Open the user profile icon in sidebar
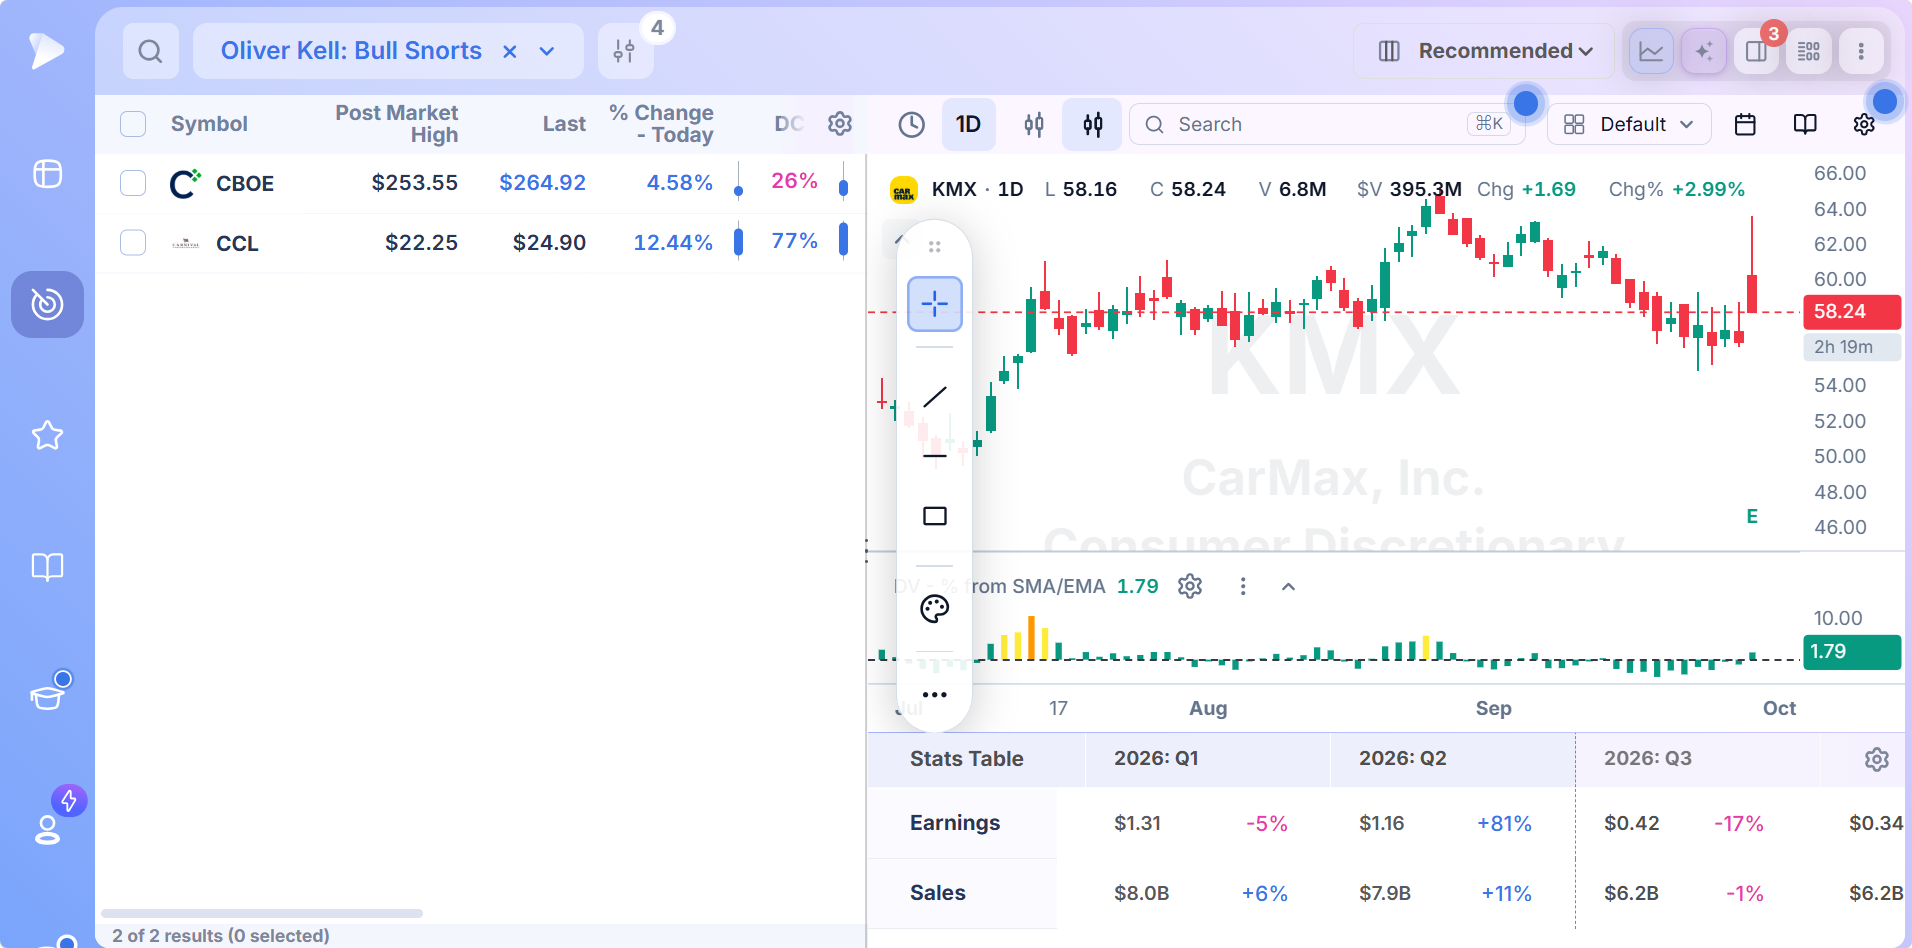The width and height of the screenshot is (1912, 948). coord(47,829)
